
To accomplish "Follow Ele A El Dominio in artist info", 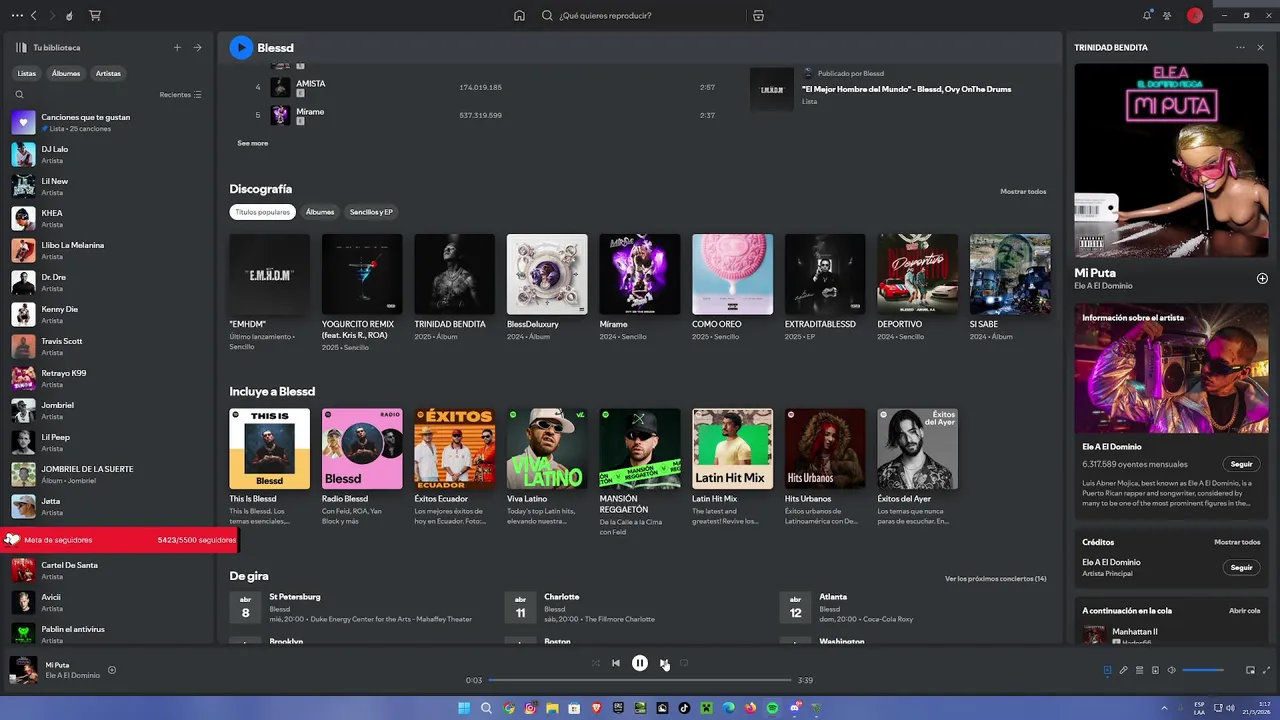I will pyautogui.click(x=1241, y=464).
